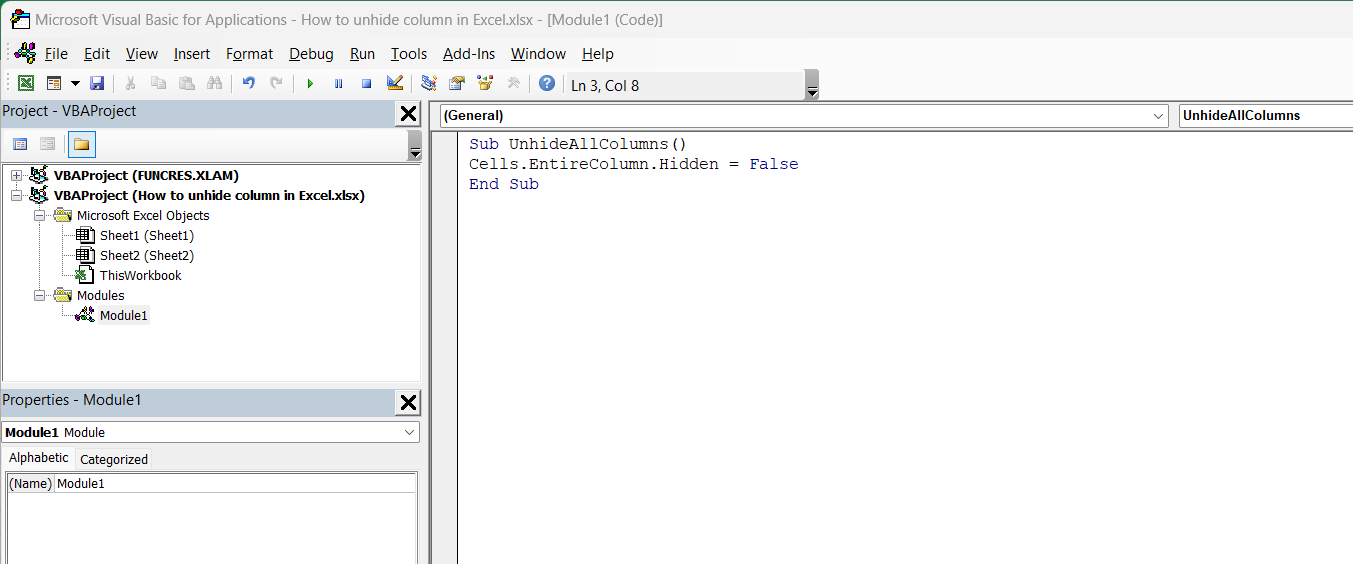Expand VBAProject (FUNCRES.XLAM) node

16,176
